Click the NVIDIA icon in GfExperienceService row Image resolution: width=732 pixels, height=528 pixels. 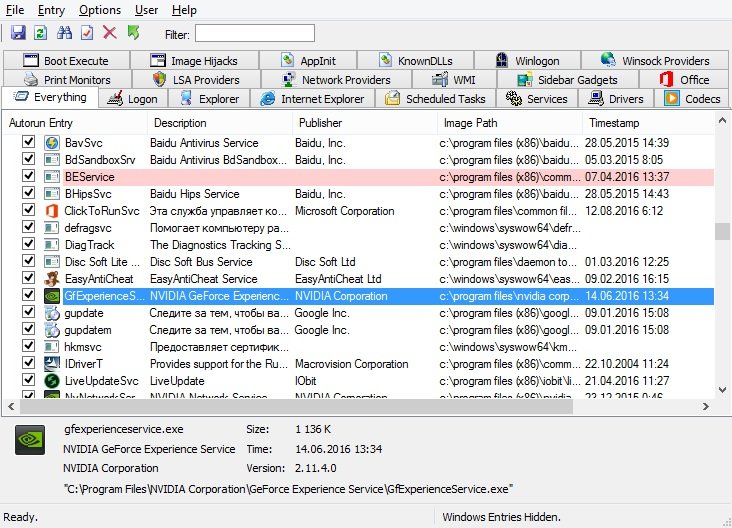click(x=52, y=296)
